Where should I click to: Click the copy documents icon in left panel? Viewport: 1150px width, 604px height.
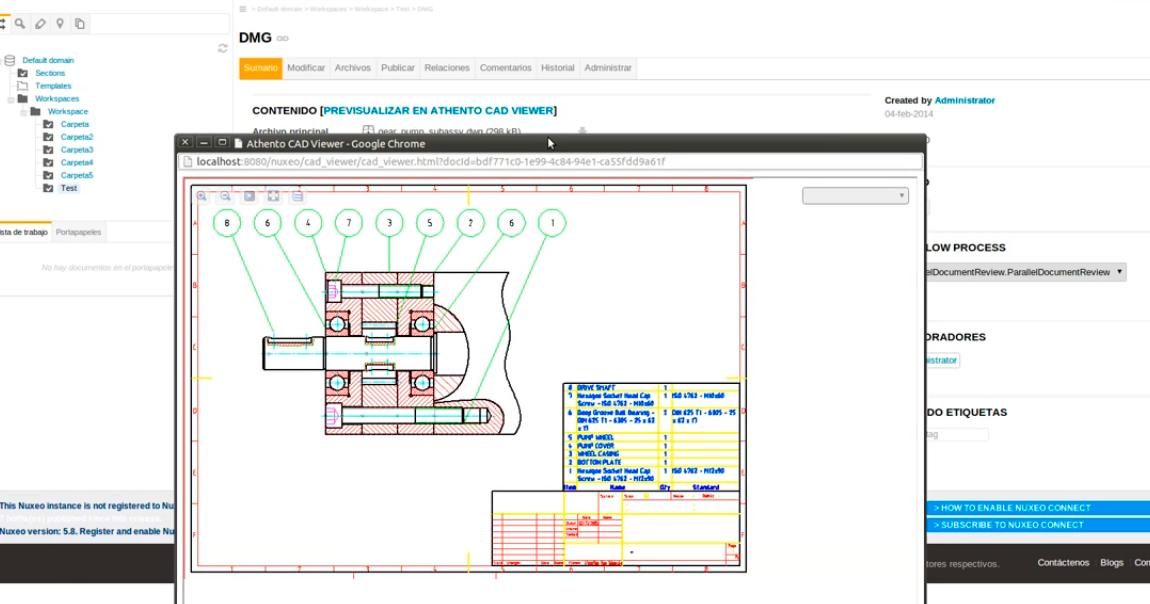(80, 23)
